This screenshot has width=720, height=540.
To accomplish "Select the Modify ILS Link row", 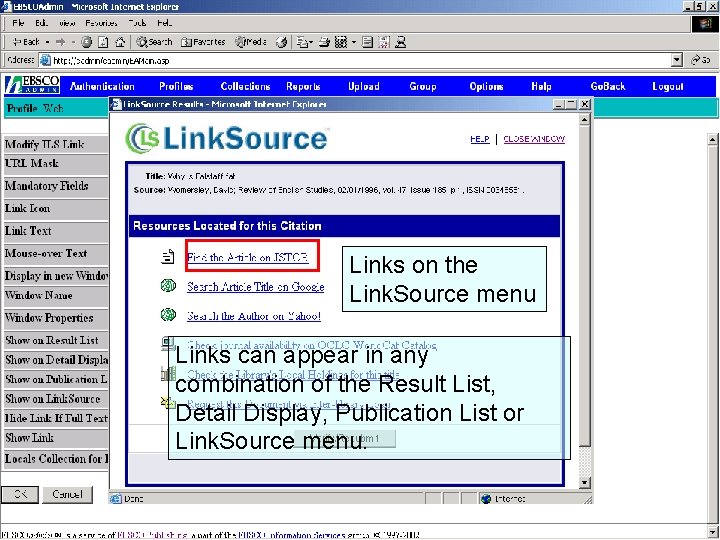I will coord(56,145).
